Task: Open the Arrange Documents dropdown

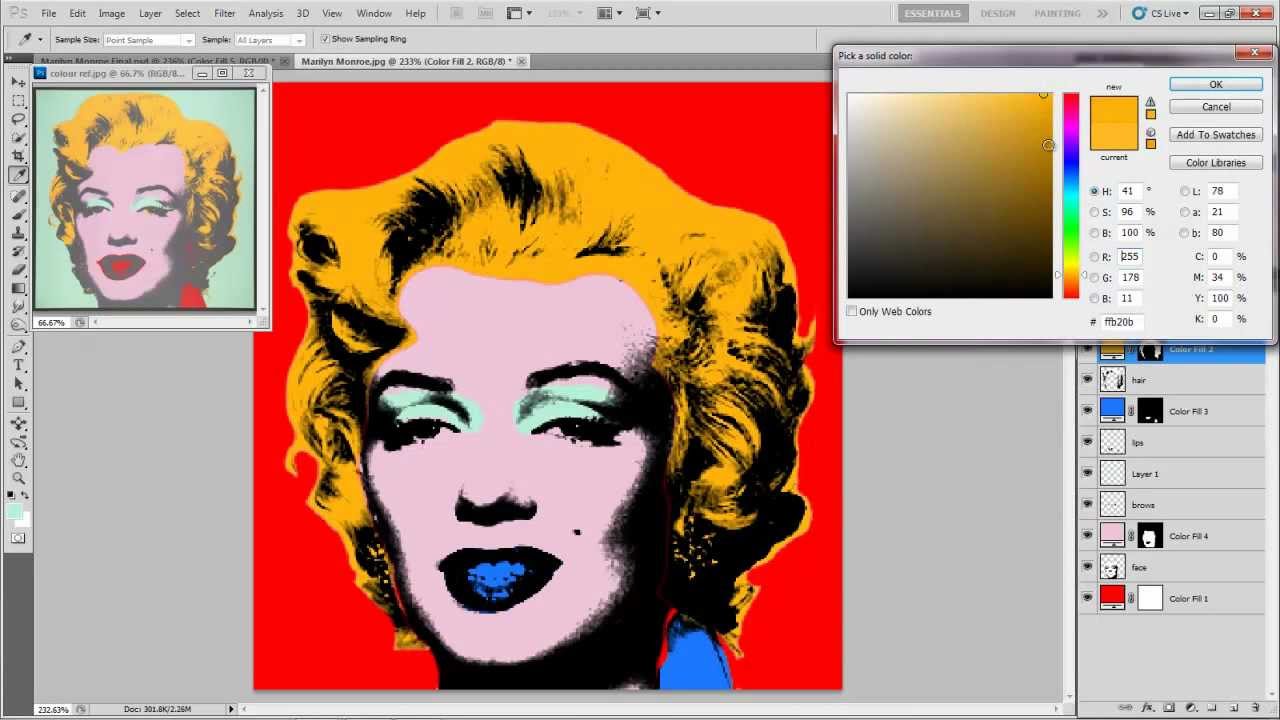Action: pyautogui.click(x=610, y=13)
